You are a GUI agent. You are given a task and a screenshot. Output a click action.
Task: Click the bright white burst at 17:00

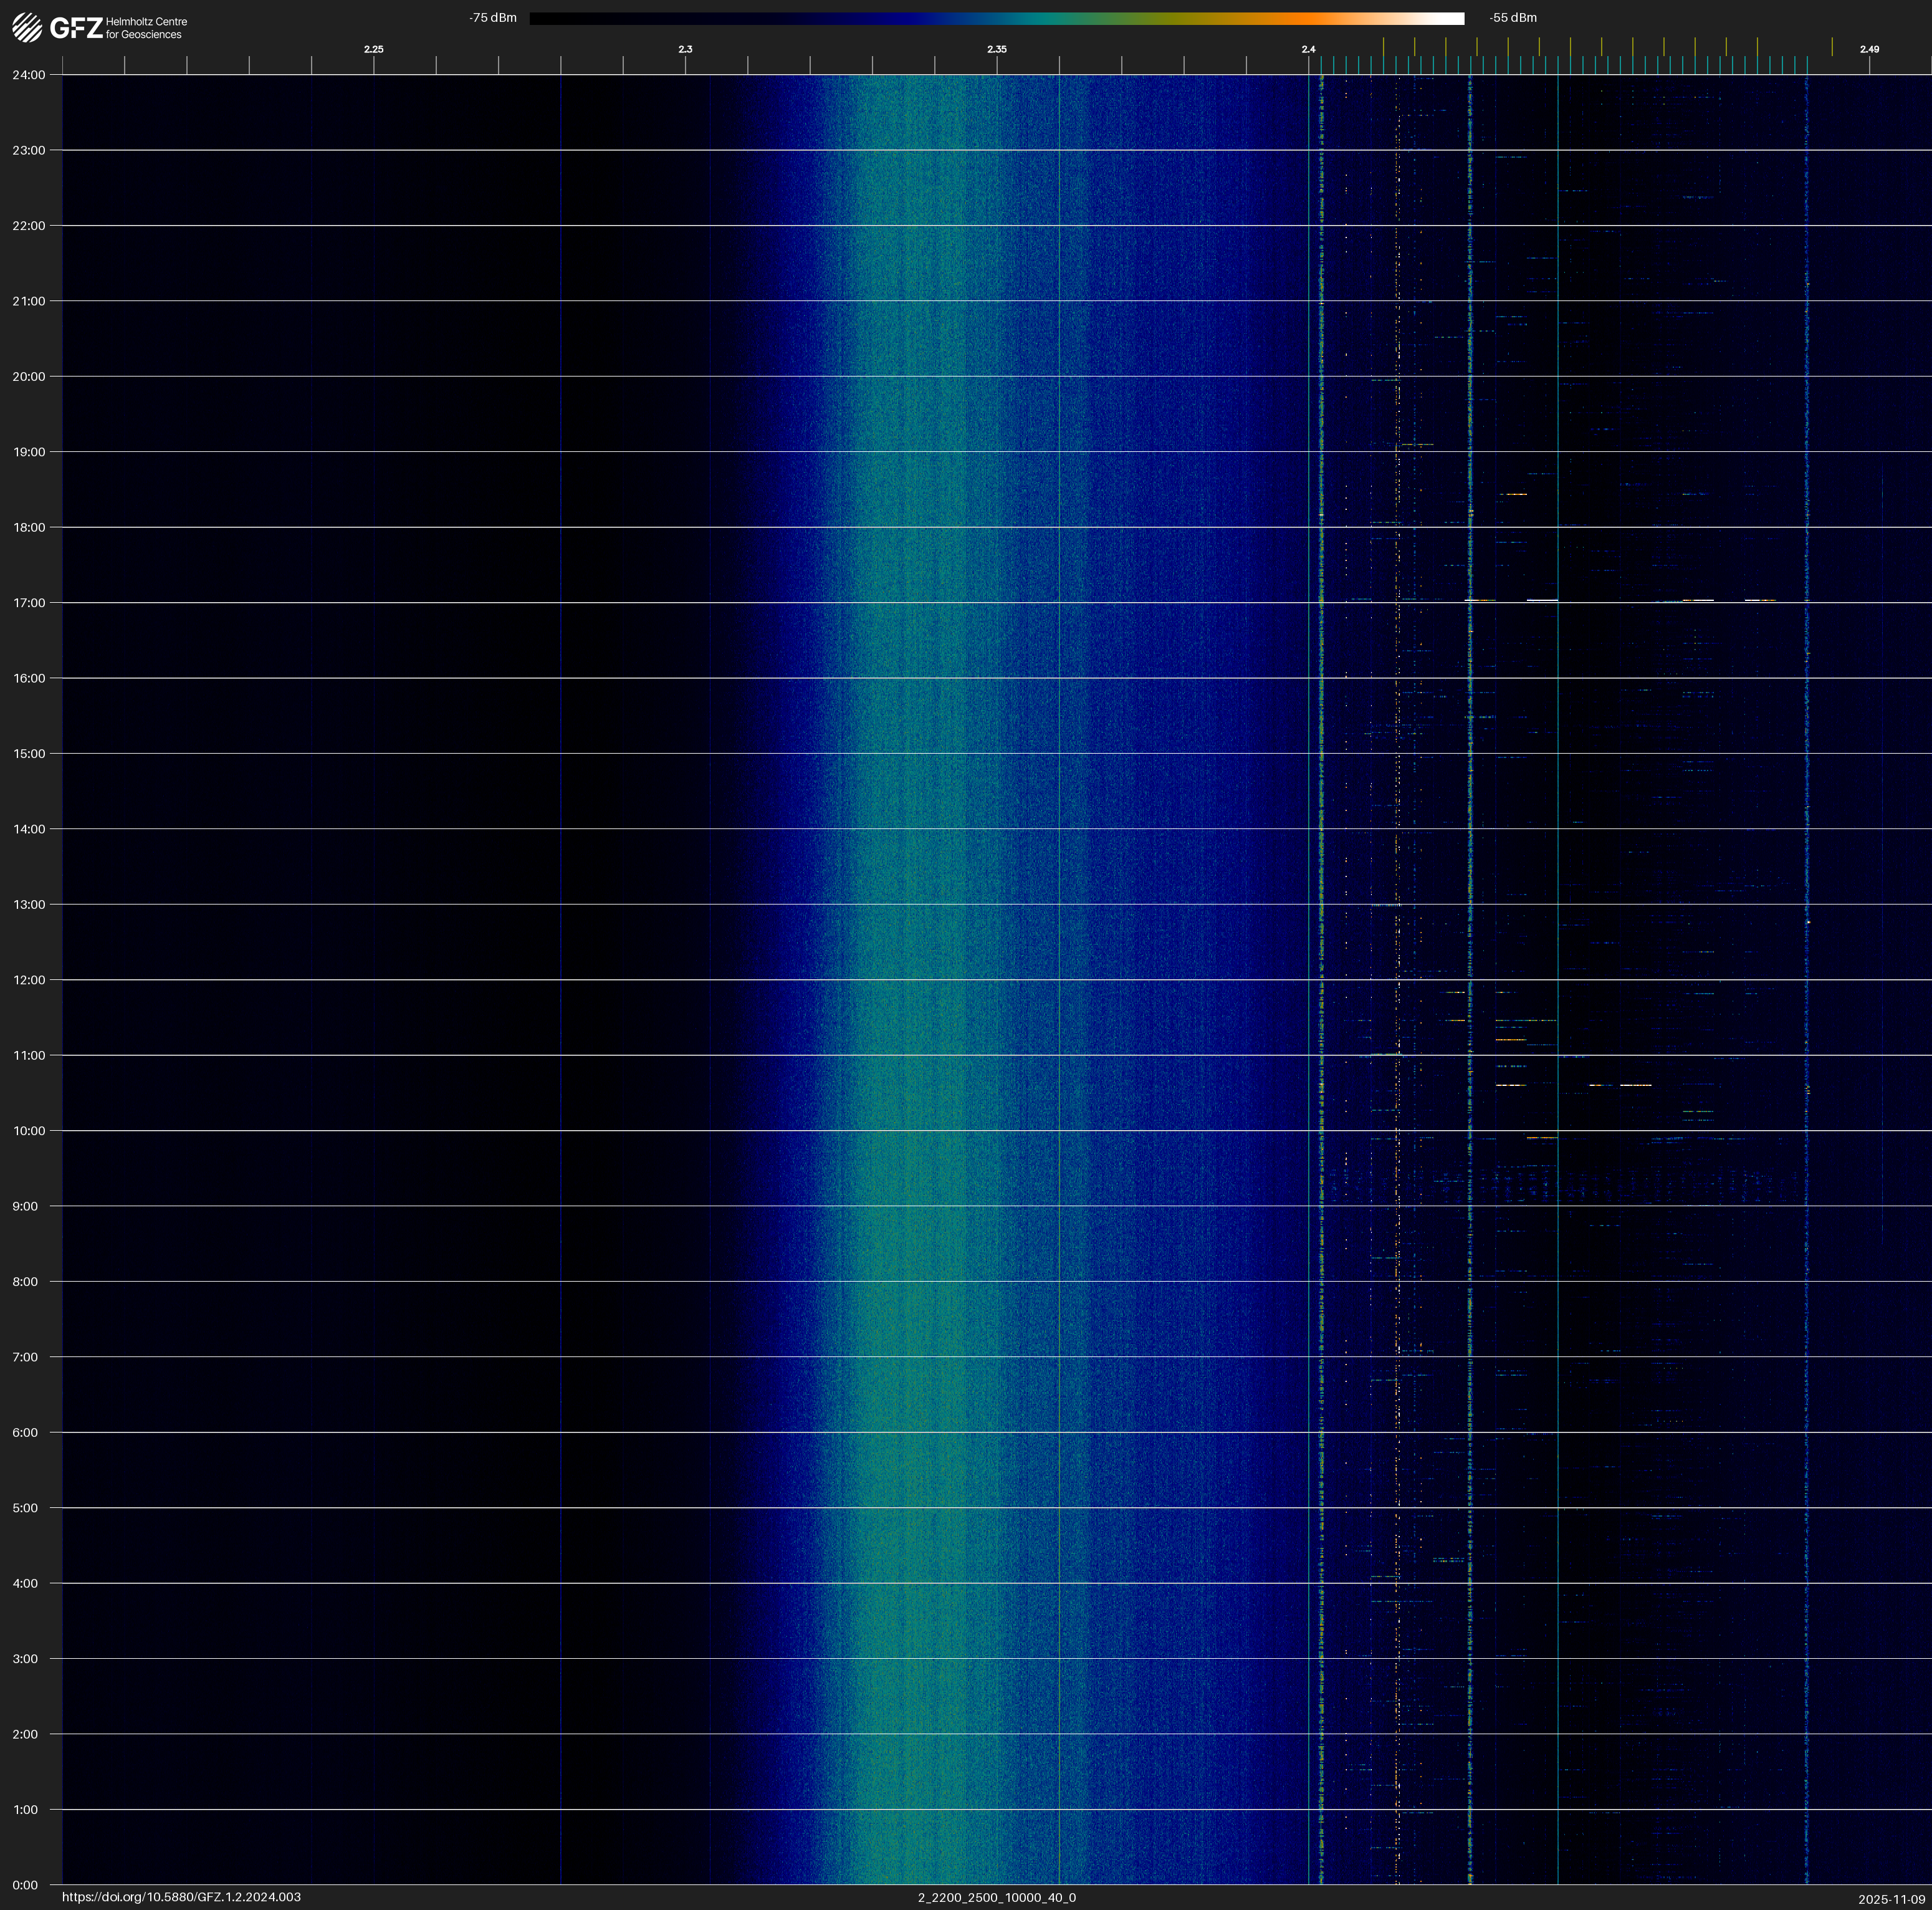pyautogui.click(x=1541, y=600)
